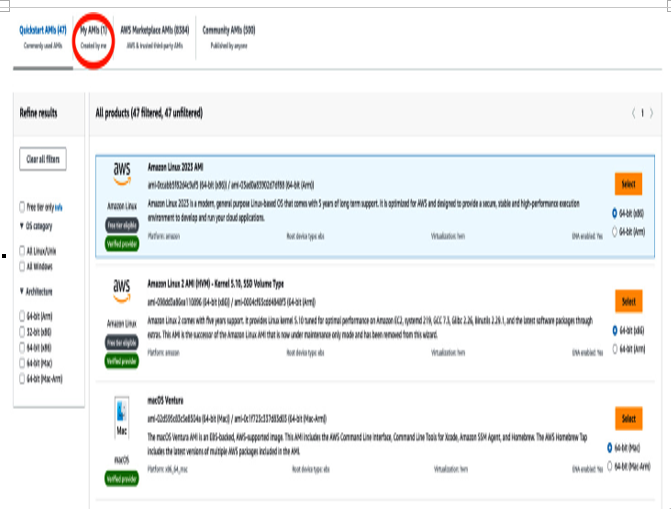Viewport: 671px width, 517px height.
Task: Click the macOS Ventura title
Action: [x=165, y=401]
